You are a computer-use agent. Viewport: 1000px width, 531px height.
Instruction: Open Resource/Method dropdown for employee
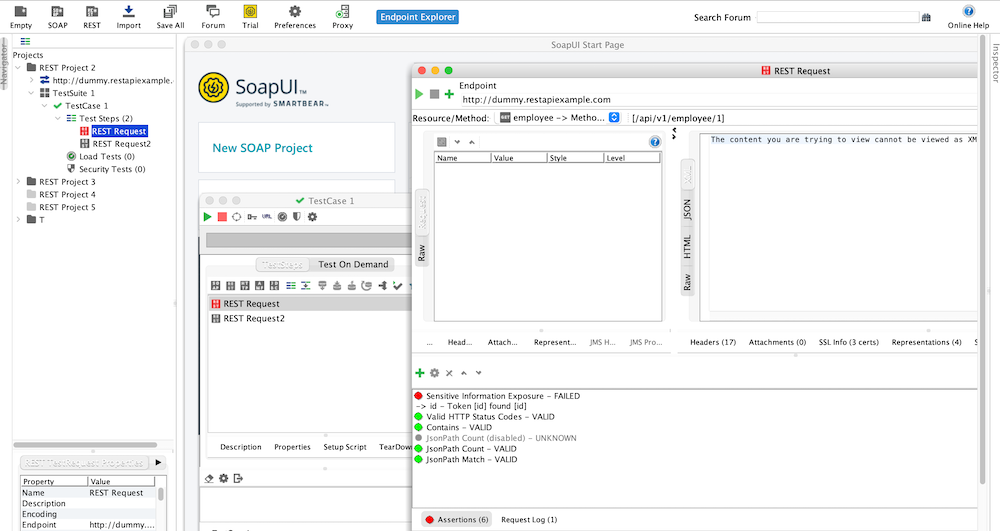click(614, 117)
